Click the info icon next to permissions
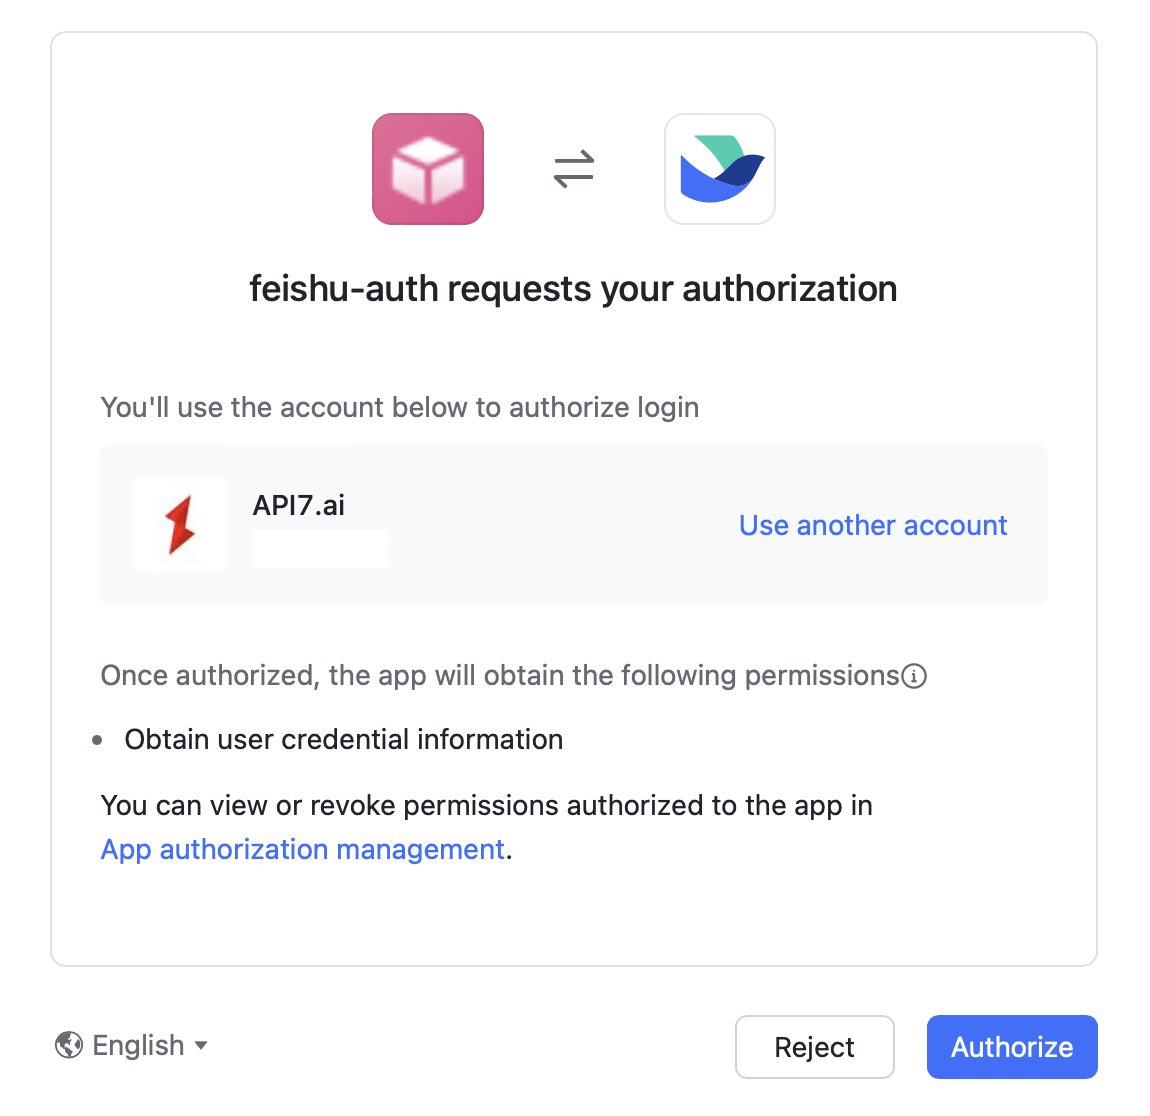This screenshot has width=1150, height=1116. [x=916, y=676]
